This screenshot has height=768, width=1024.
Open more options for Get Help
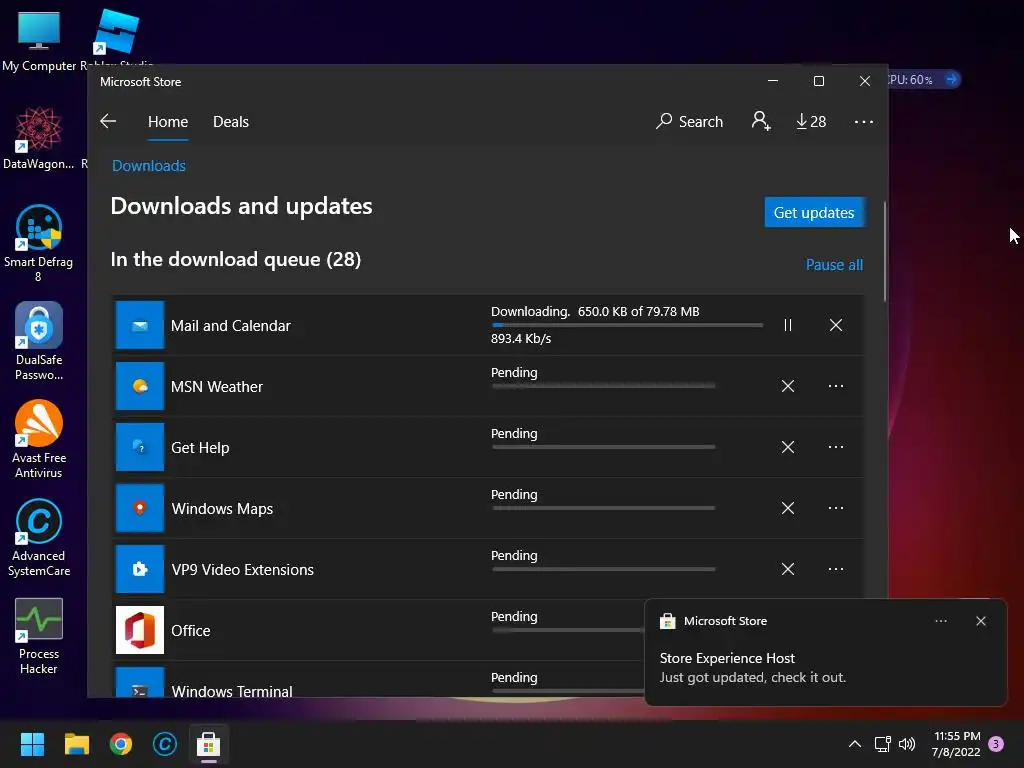[835, 447]
